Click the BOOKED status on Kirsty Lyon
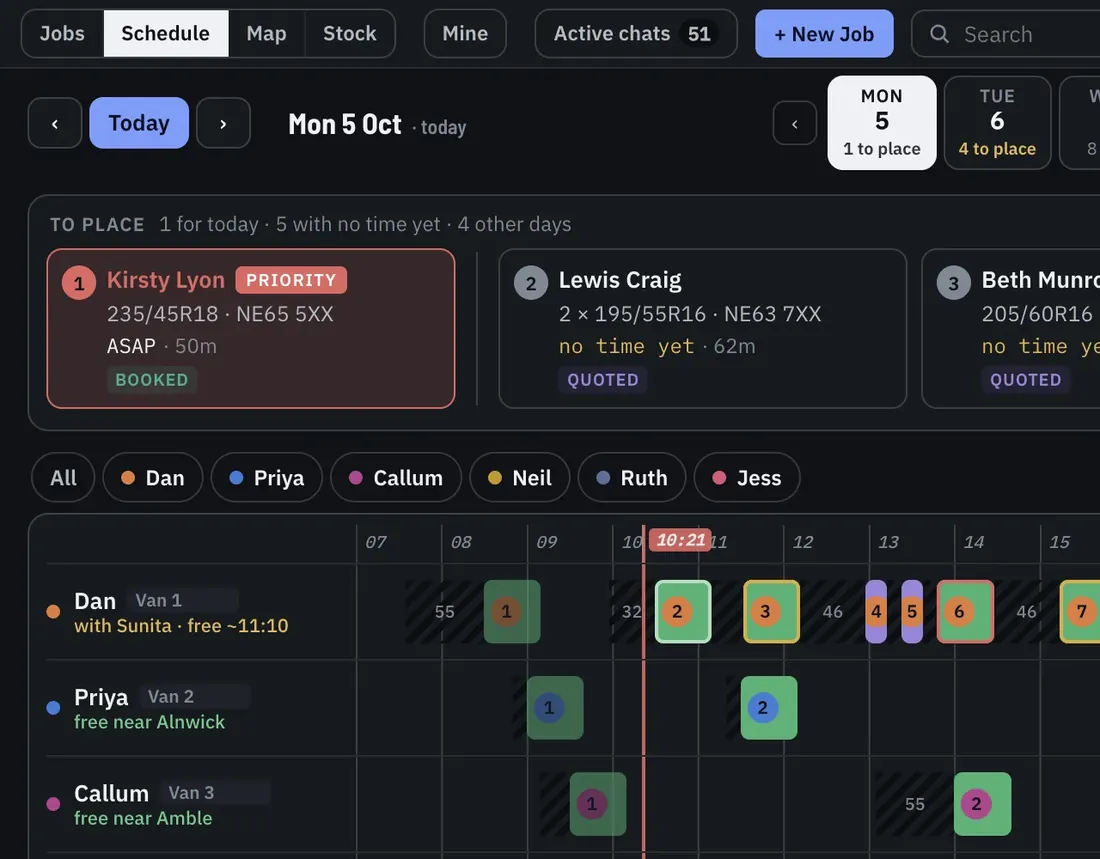 click(x=152, y=380)
